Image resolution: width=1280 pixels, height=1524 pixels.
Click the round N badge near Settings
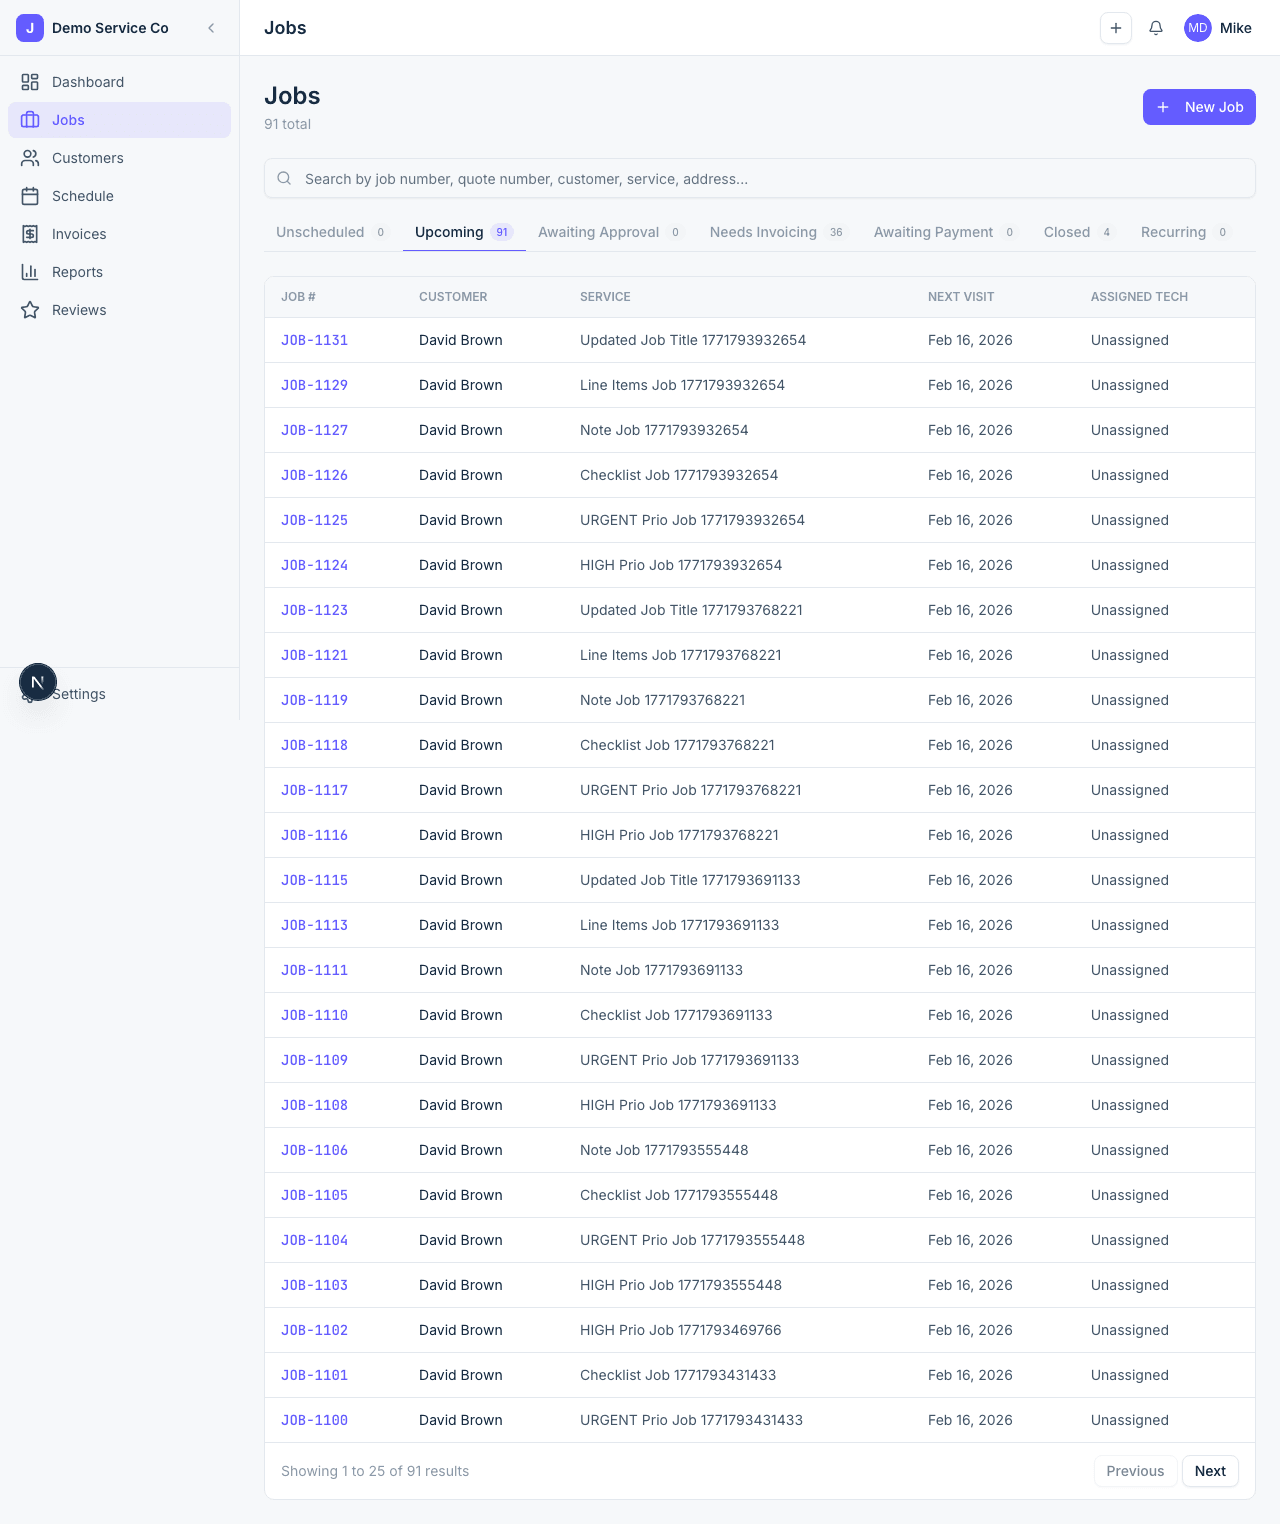tap(38, 682)
